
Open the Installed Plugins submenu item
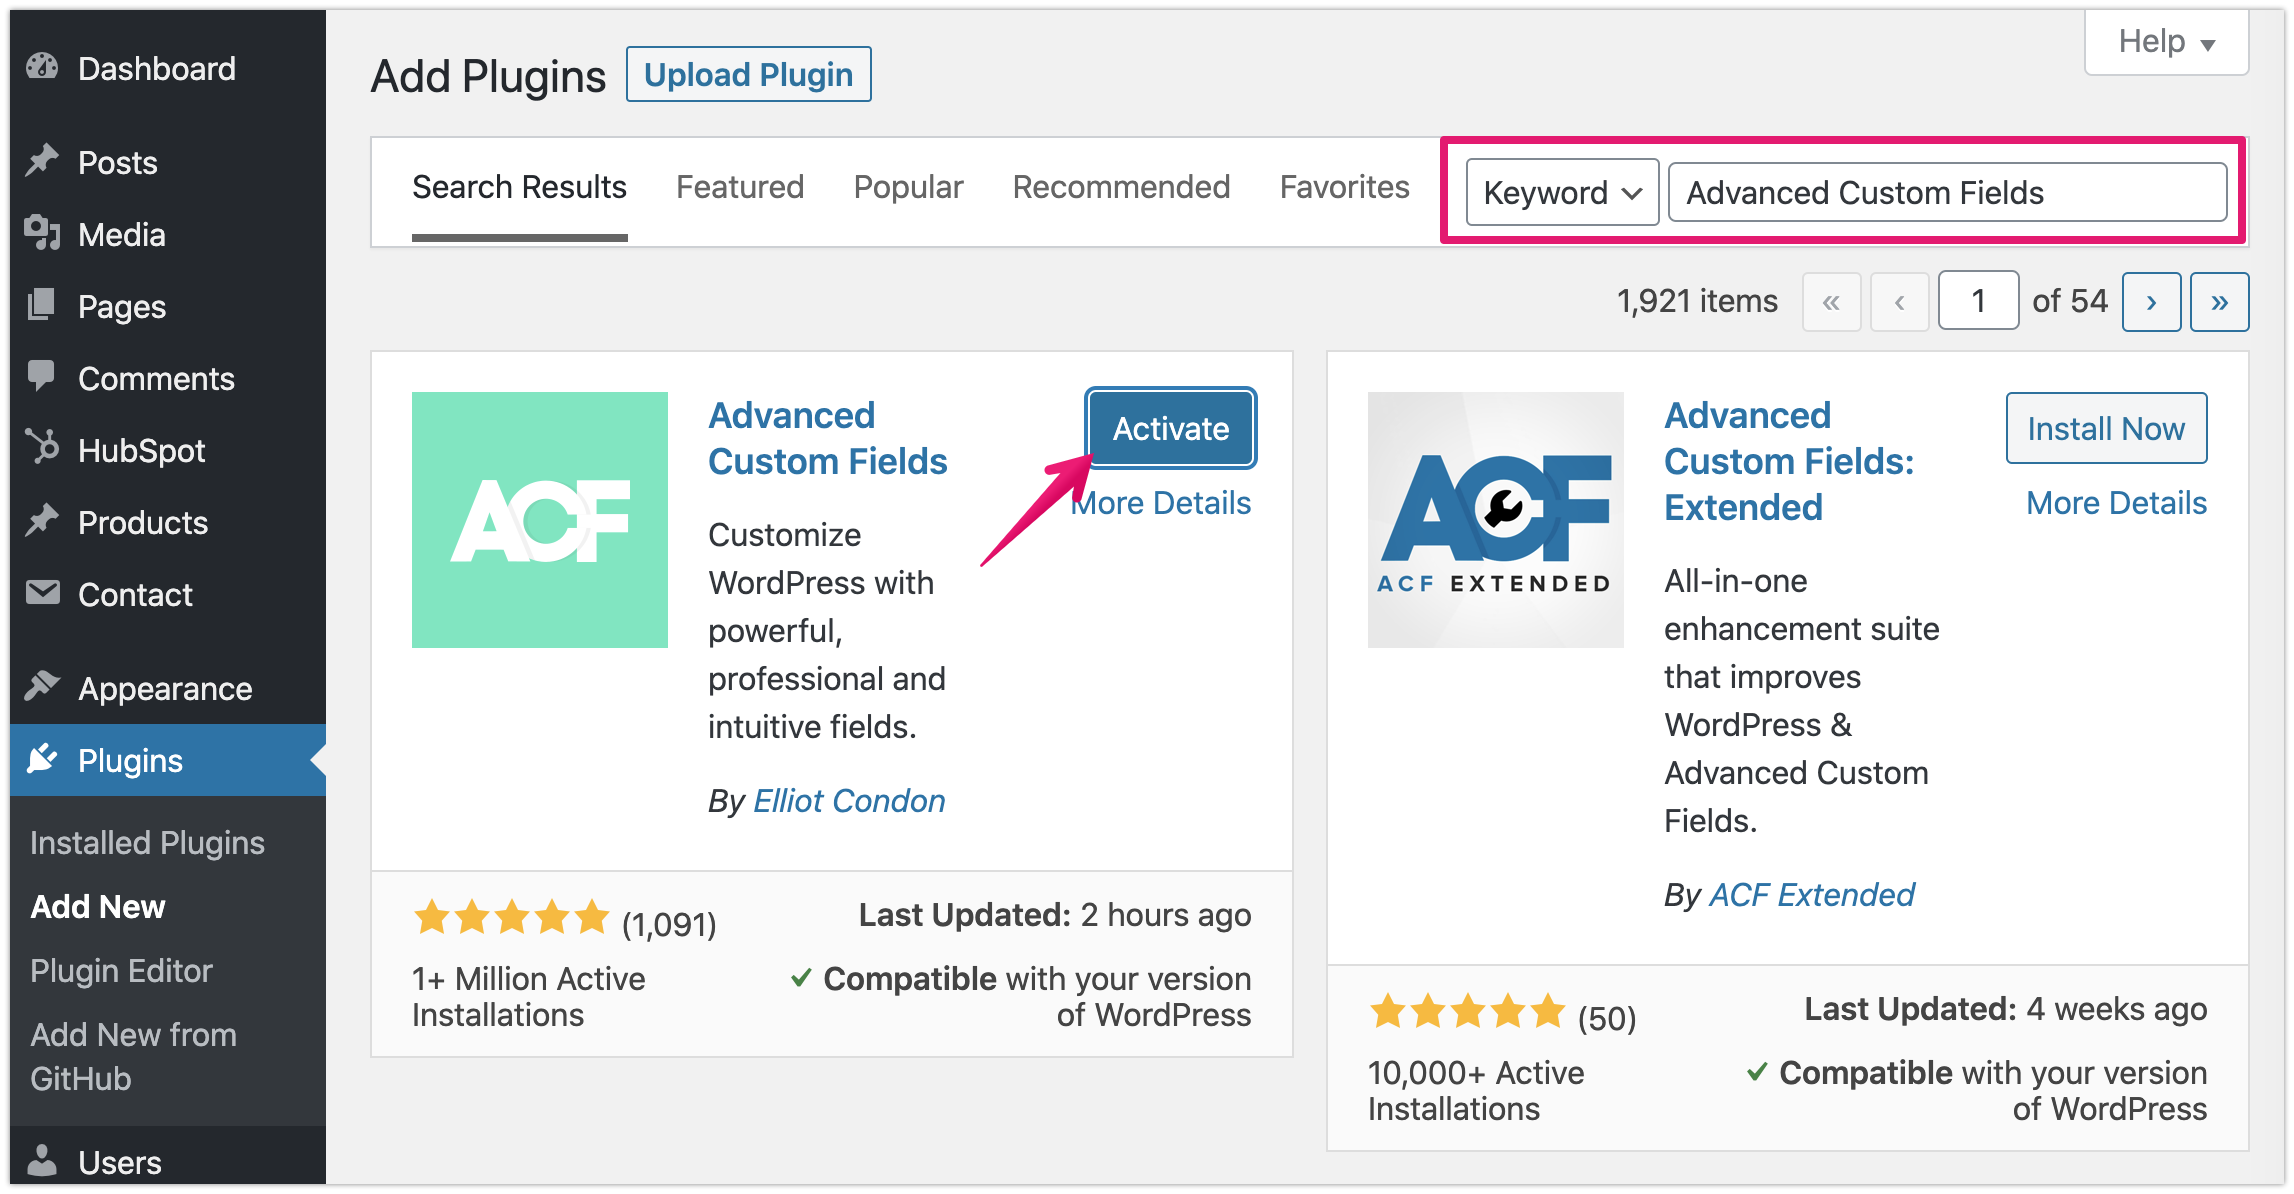(x=148, y=843)
